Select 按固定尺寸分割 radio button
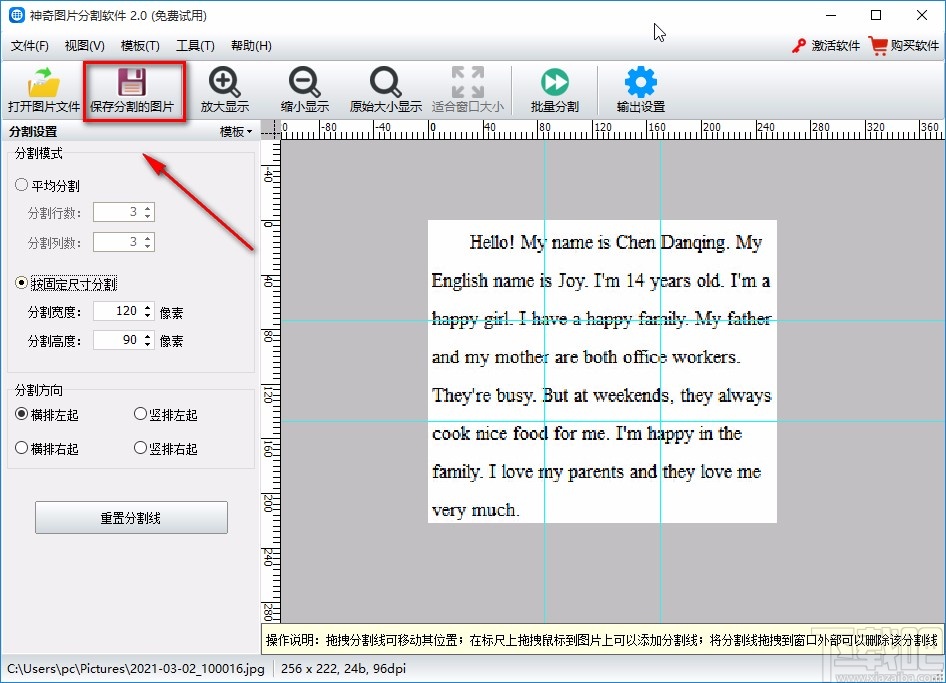 (x=21, y=283)
